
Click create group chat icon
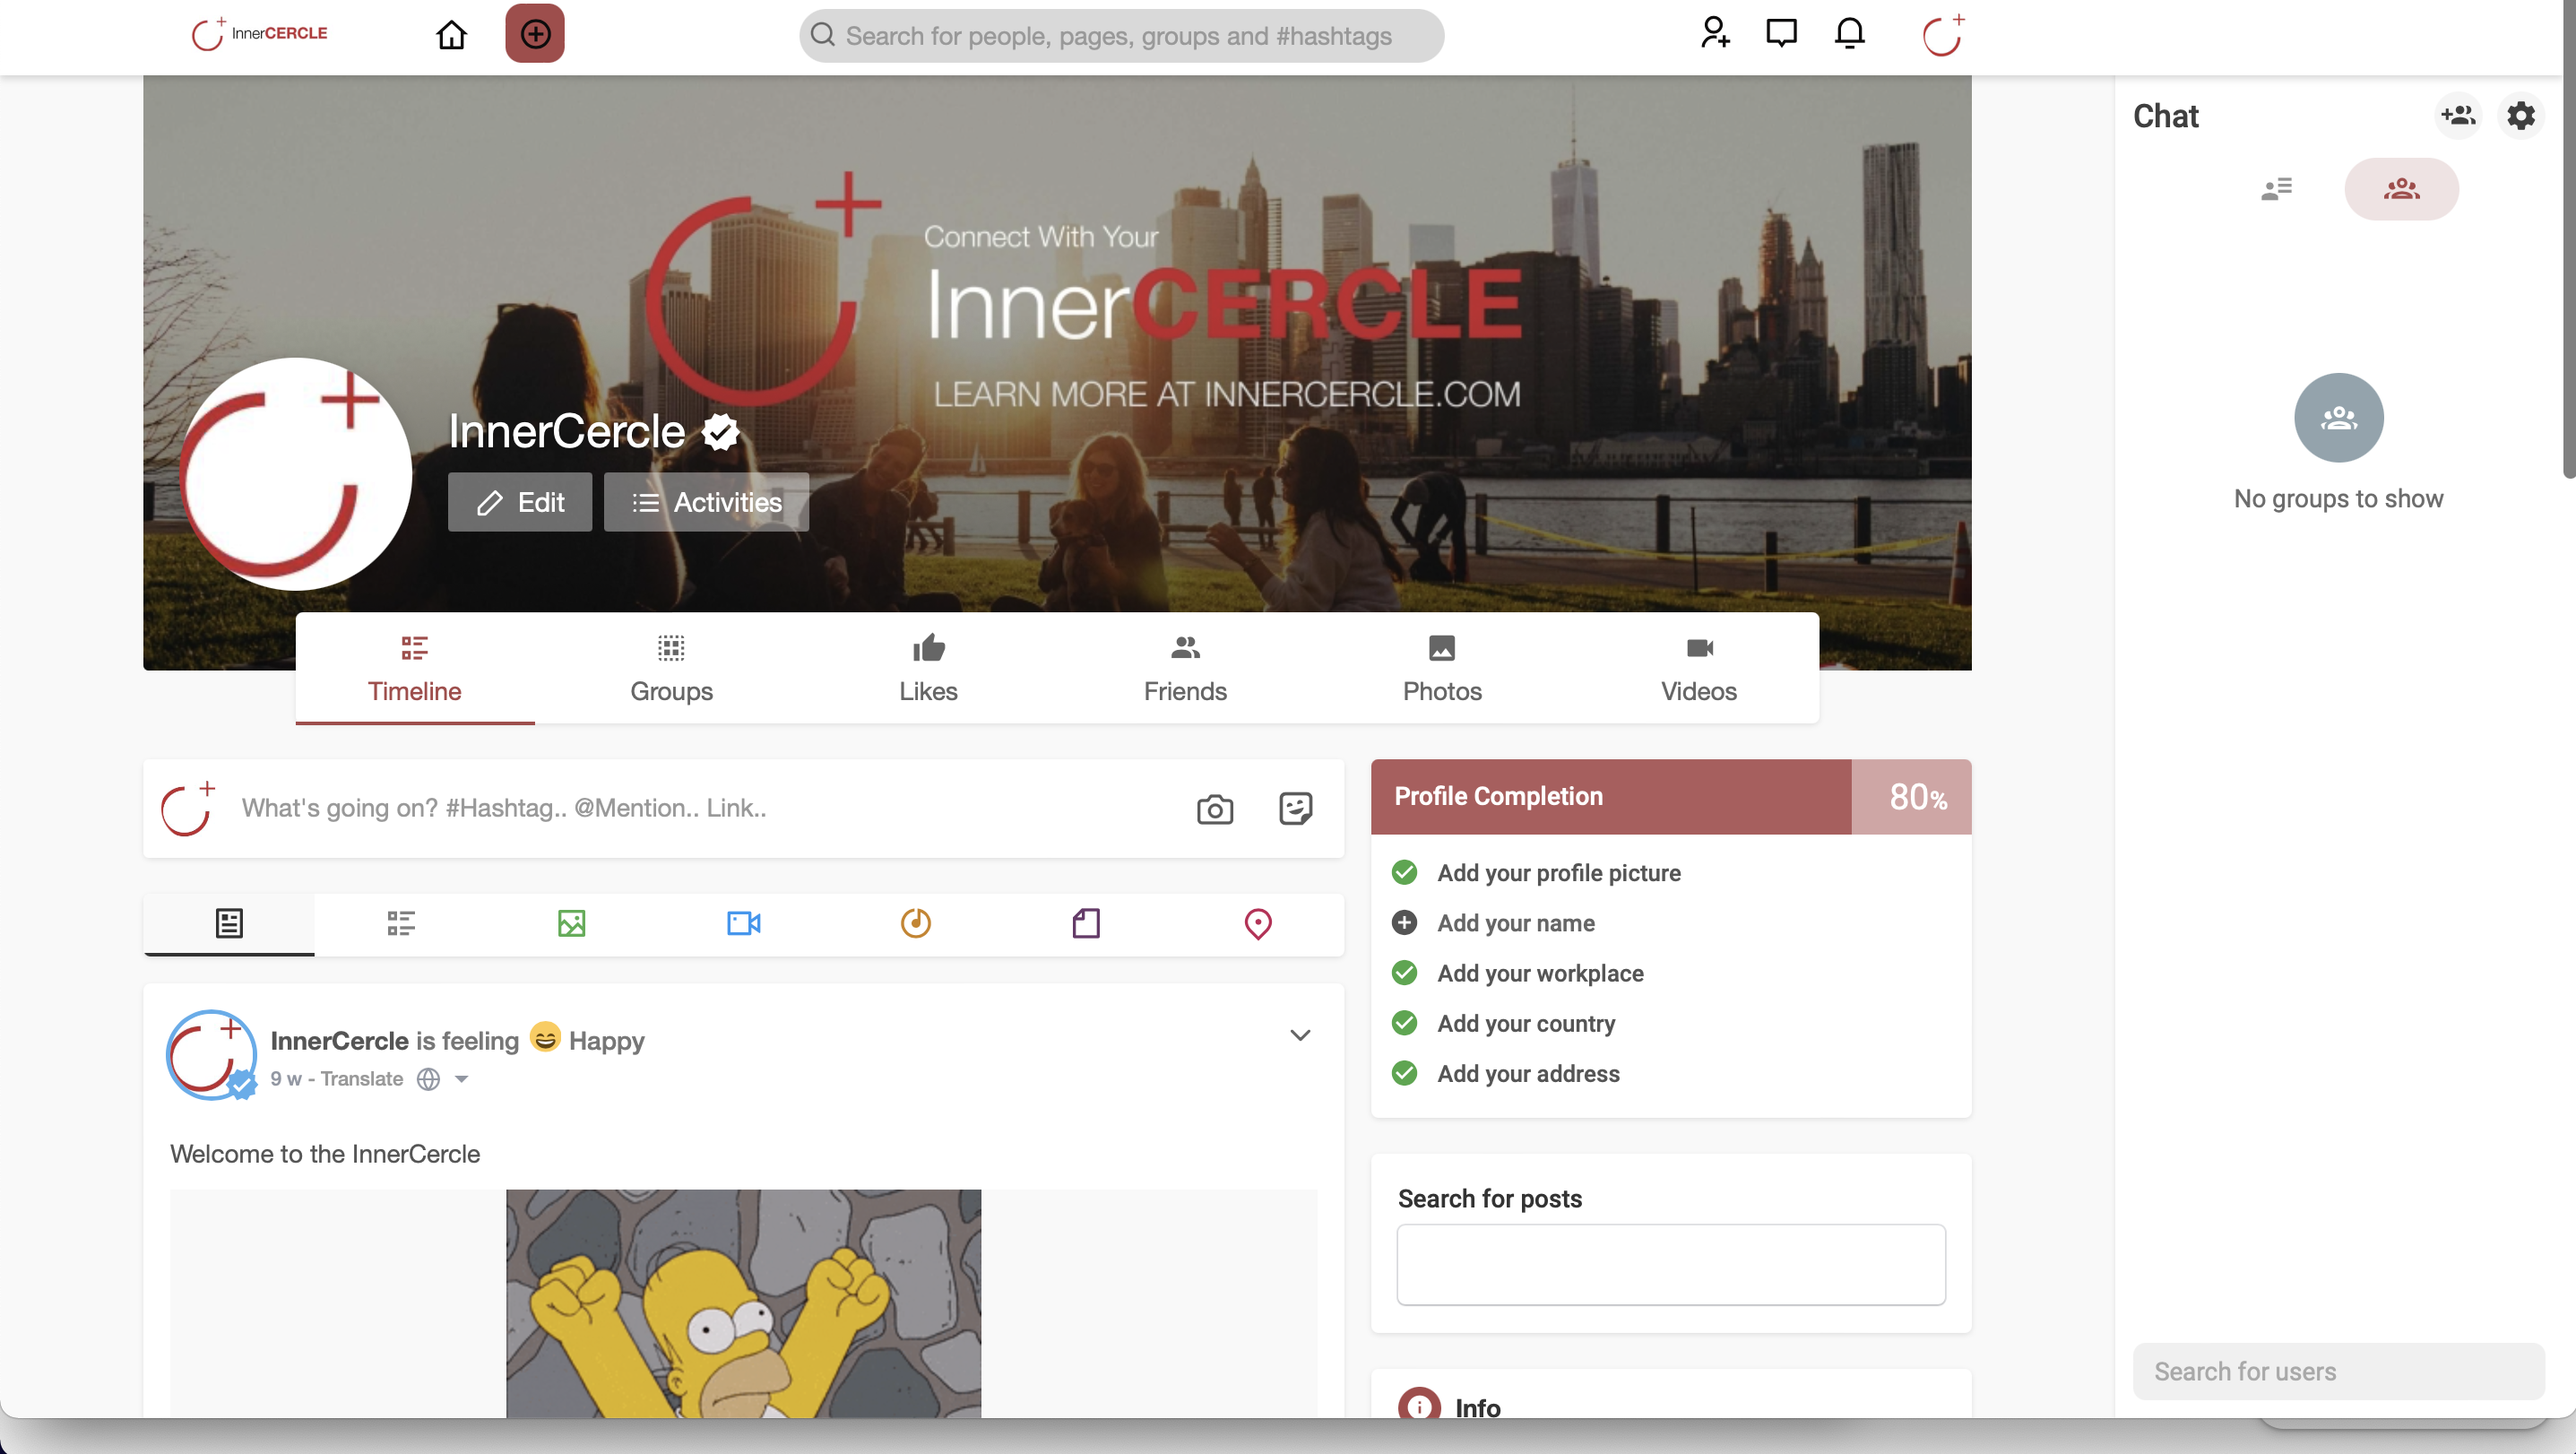click(2457, 116)
